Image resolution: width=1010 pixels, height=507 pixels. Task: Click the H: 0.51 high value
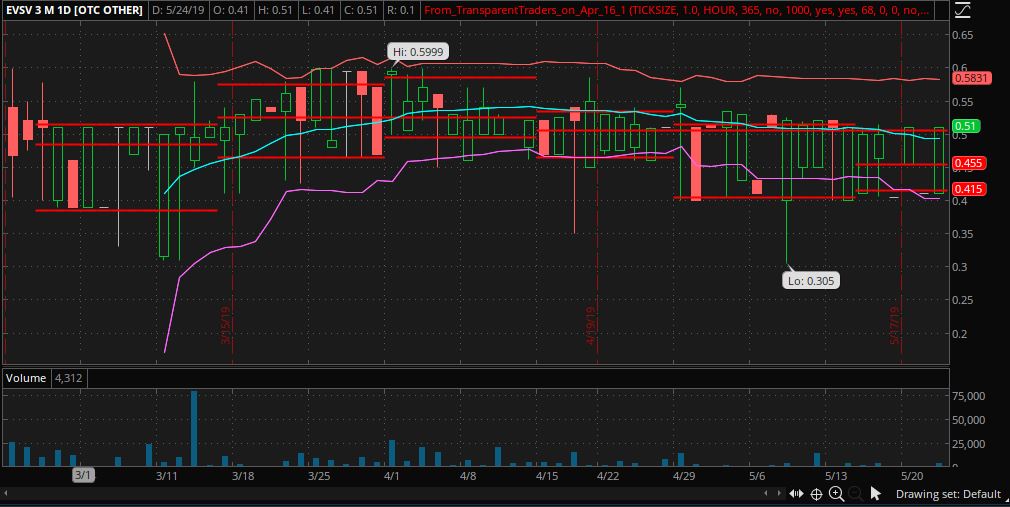[x=275, y=10]
